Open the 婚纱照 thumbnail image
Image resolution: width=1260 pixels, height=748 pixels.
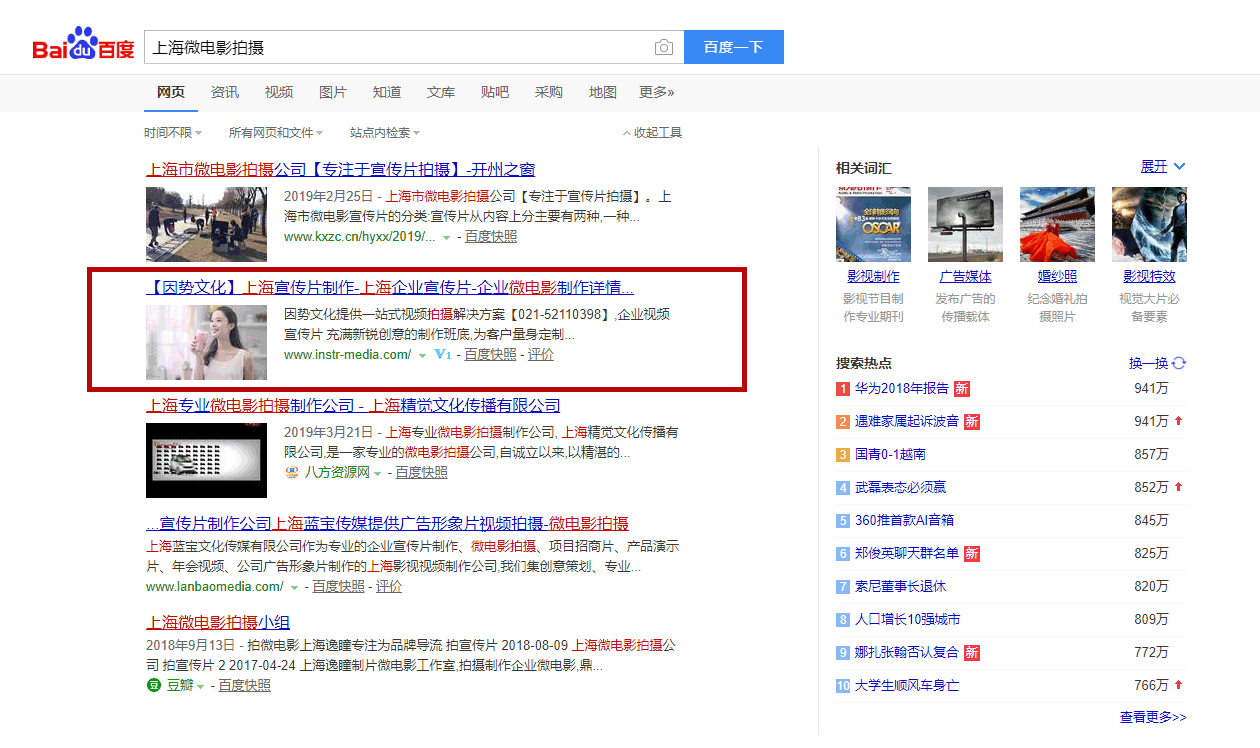(1057, 224)
